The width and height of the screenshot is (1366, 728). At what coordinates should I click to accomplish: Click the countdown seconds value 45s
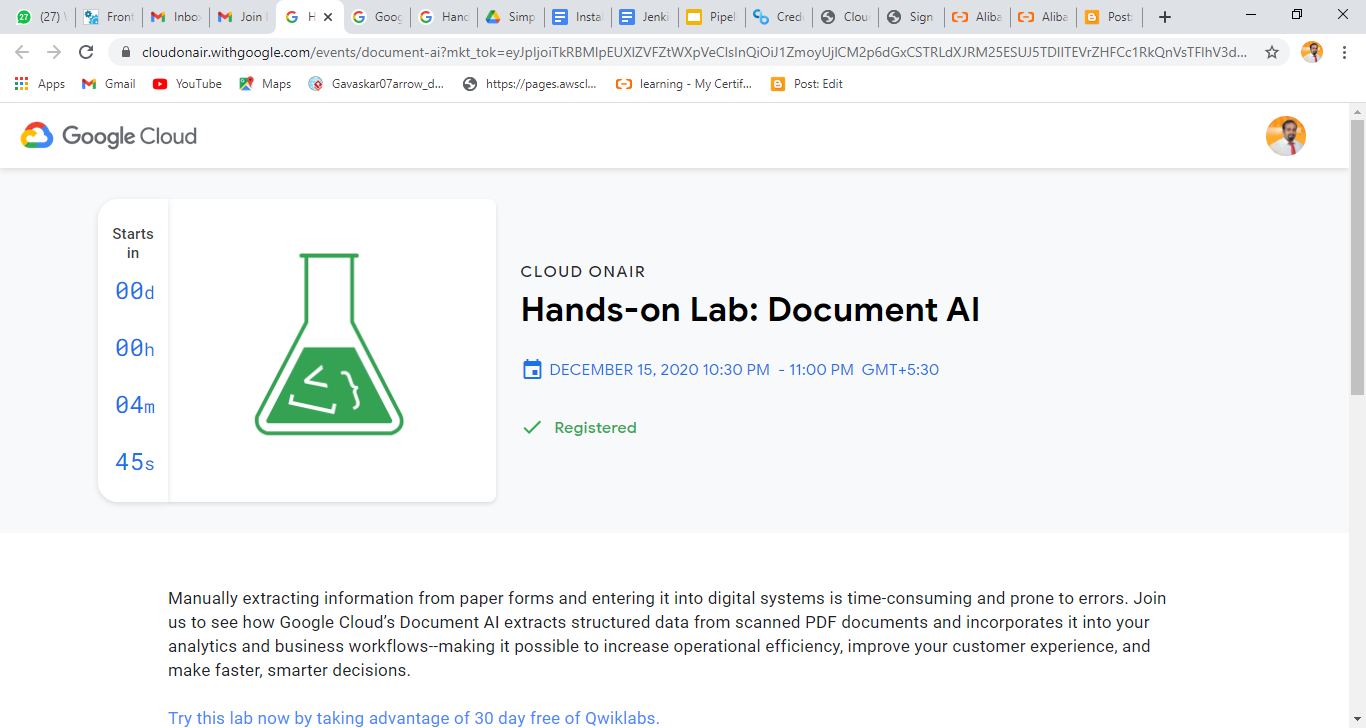[x=135, y=462]
